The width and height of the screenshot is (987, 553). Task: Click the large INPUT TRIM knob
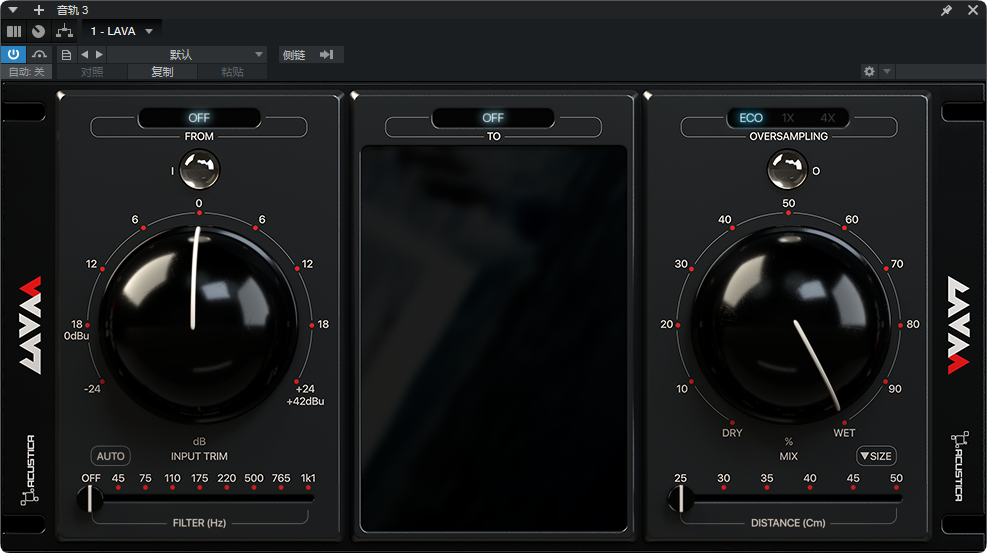pyautogui.click(x=198, y=325)
